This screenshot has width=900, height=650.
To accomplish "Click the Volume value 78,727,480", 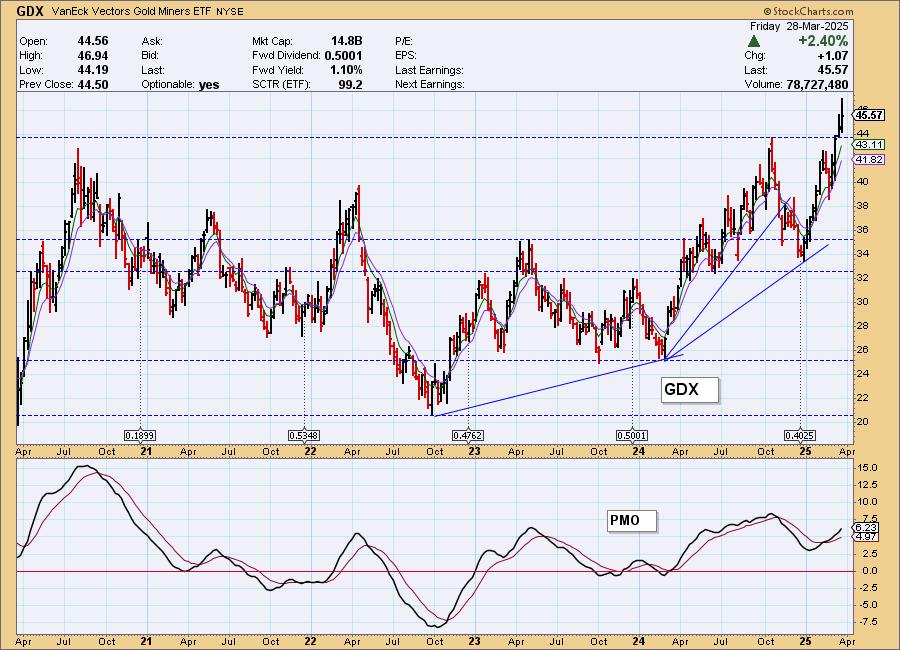I will click(816, 84).
